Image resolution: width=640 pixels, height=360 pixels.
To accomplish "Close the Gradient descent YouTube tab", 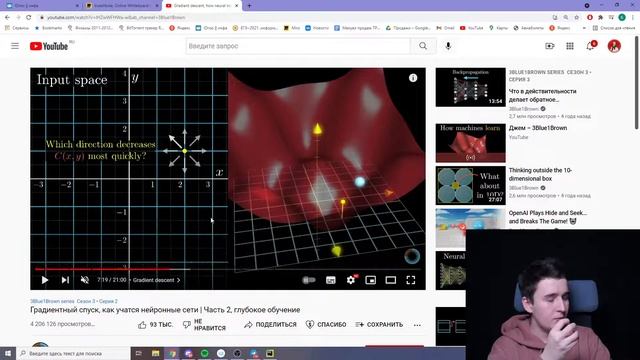I will click(x=236, y=6).
